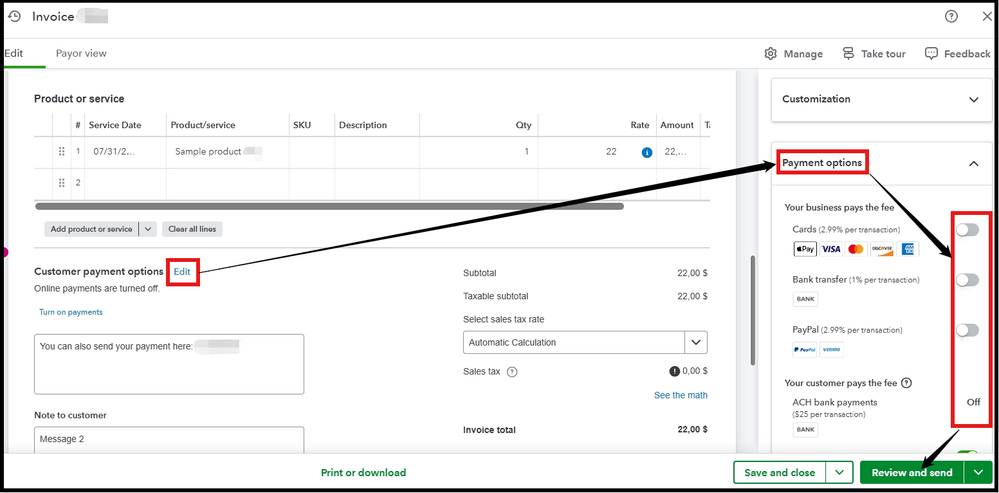
Task: Enable the Bank transfer toggle
Action: coord(967,280)
